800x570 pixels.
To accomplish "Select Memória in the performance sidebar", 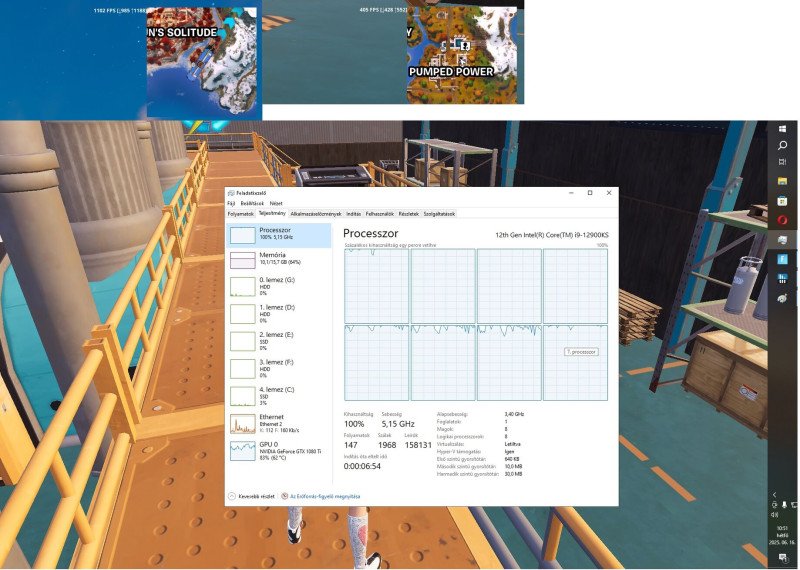I will coord(279,260).
